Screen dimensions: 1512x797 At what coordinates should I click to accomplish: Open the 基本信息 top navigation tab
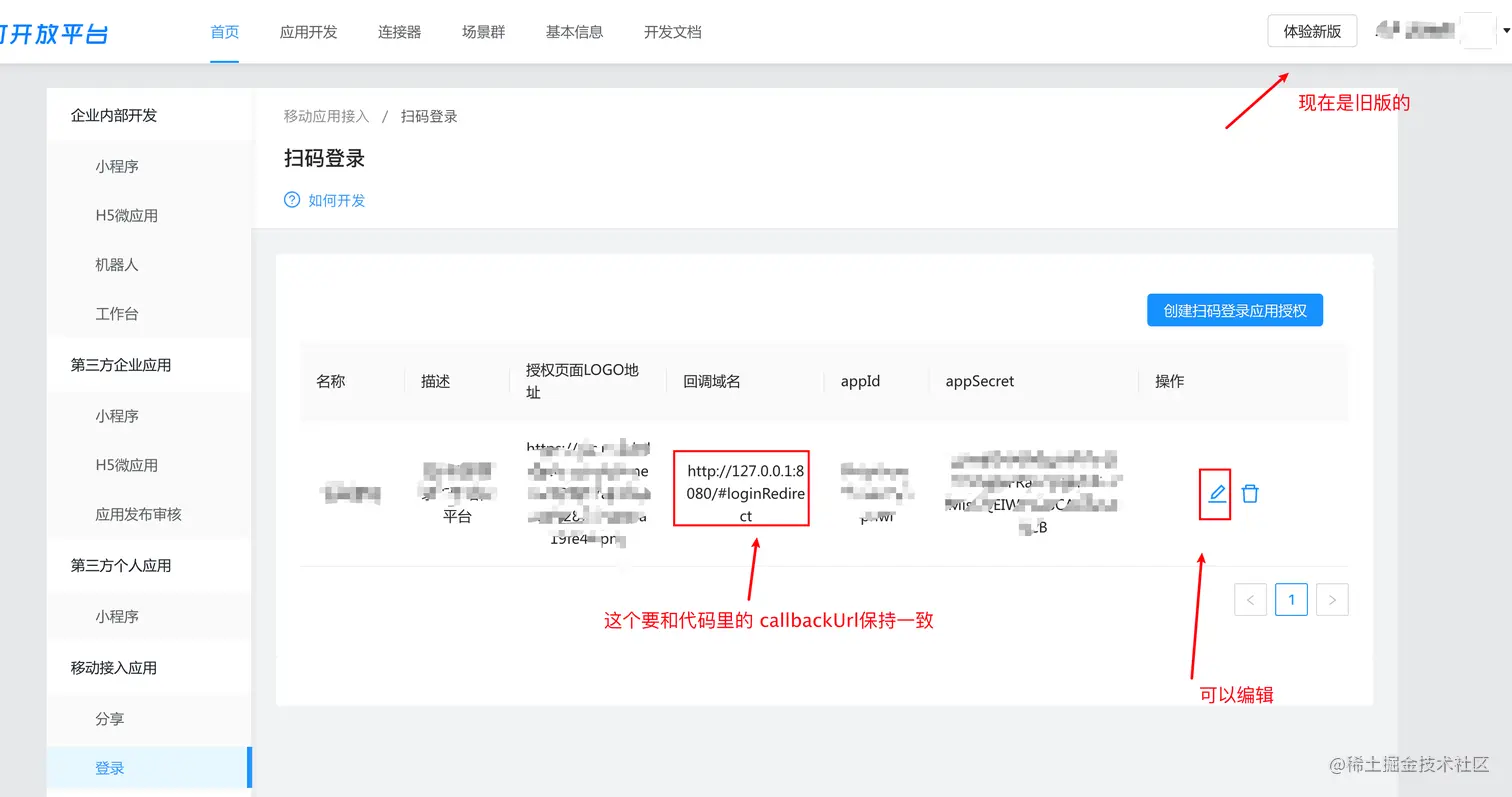(x=575, y=32)
